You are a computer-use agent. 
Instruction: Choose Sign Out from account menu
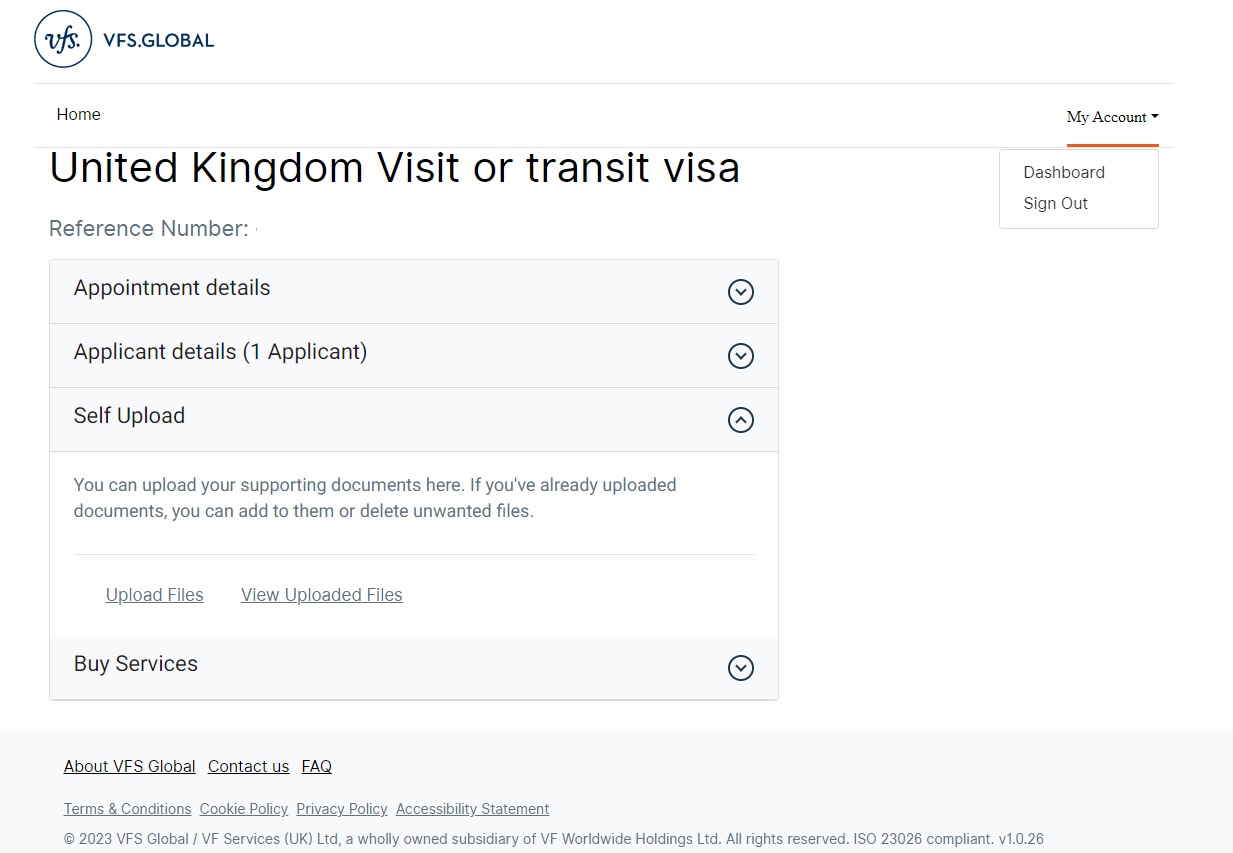pyautogui.click(x=1055, y=203)
